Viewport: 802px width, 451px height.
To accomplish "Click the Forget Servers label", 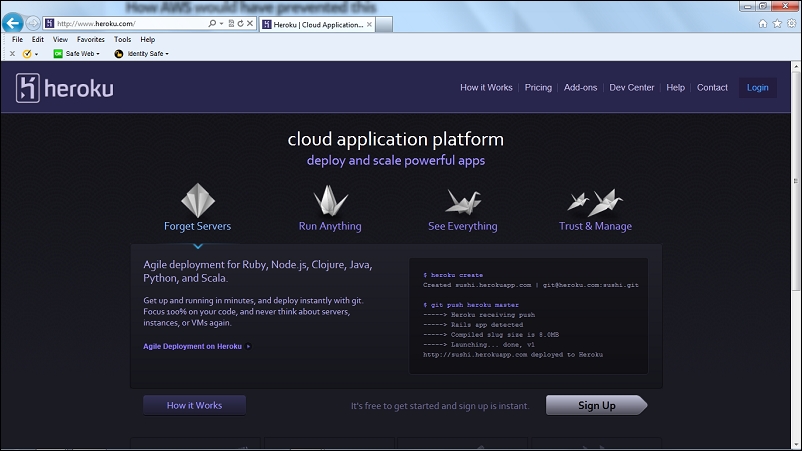I will coord(197,226).
